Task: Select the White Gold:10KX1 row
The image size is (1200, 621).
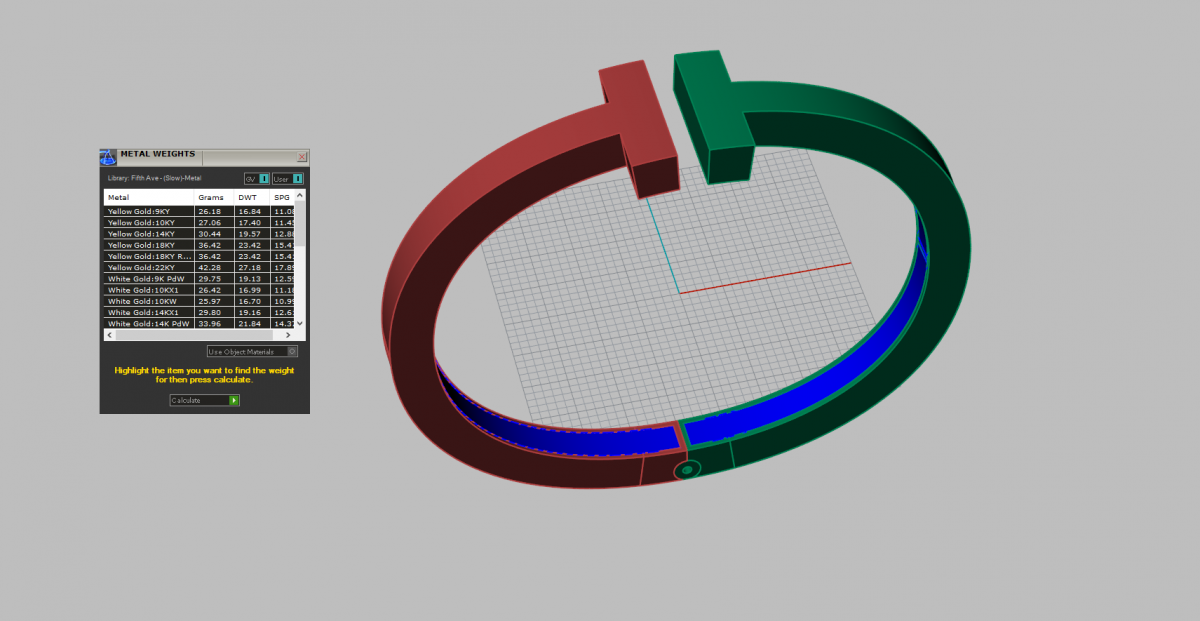Action: (199, 290)
